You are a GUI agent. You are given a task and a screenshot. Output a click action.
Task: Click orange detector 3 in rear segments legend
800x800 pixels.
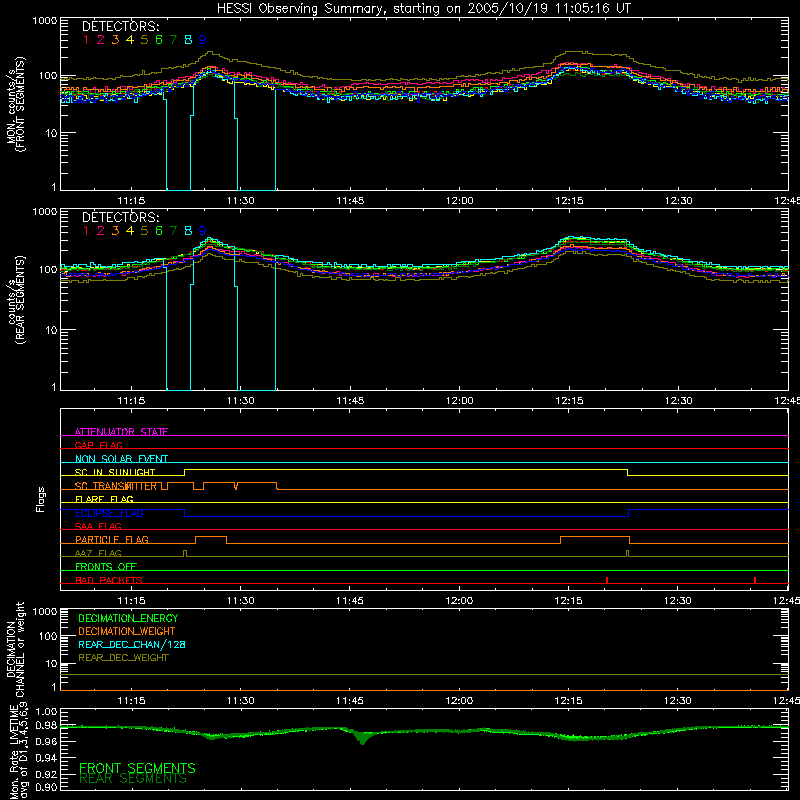coord(115,231)
